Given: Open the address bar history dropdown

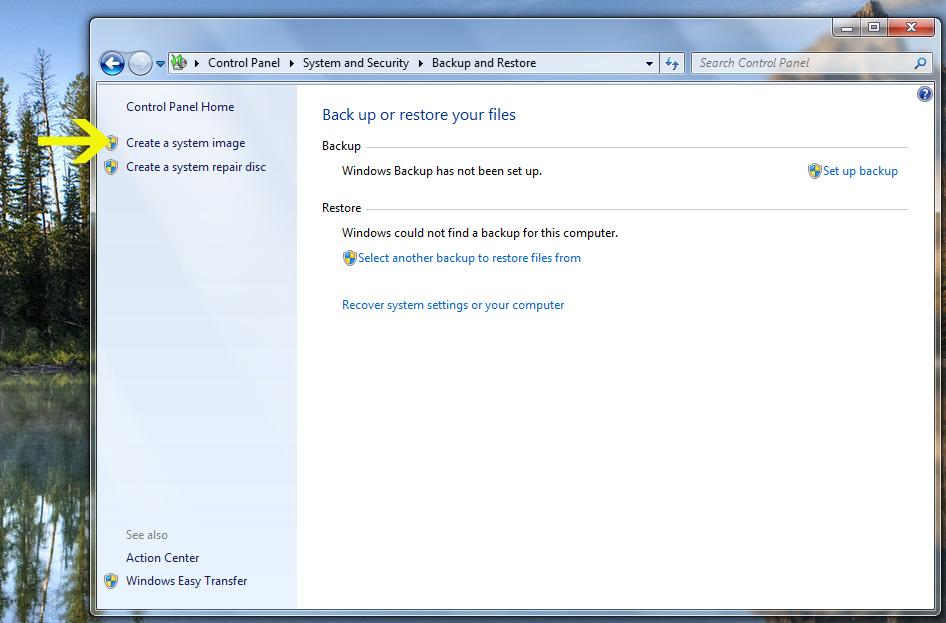Looking at the screenshot, I should 649,63.
